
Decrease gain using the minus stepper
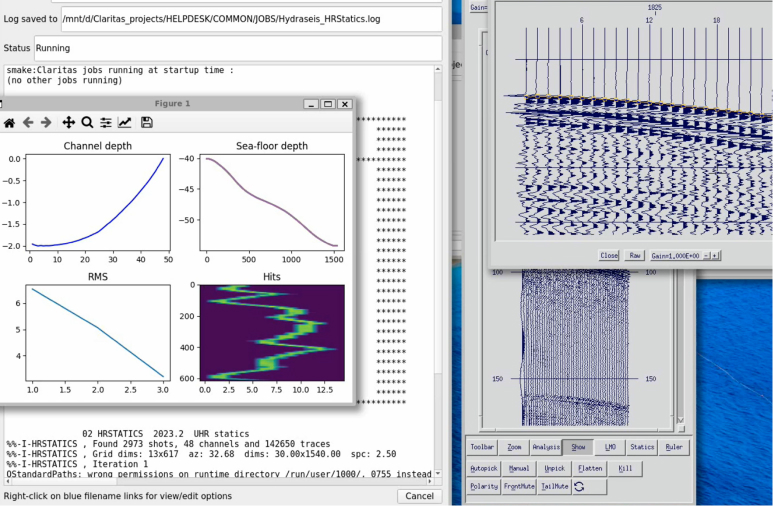coord(704,256)
